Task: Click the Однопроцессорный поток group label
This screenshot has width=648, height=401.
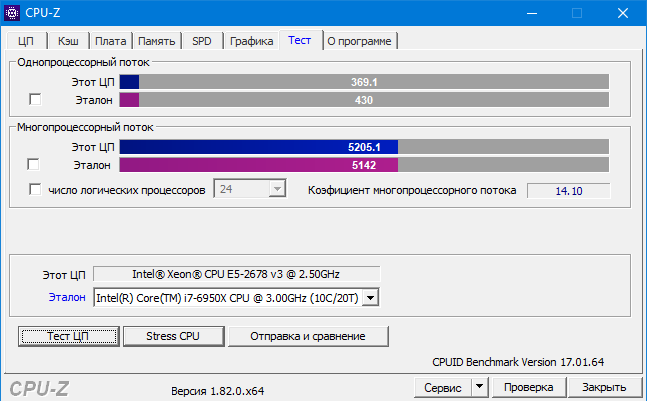Action: (83, 62)
